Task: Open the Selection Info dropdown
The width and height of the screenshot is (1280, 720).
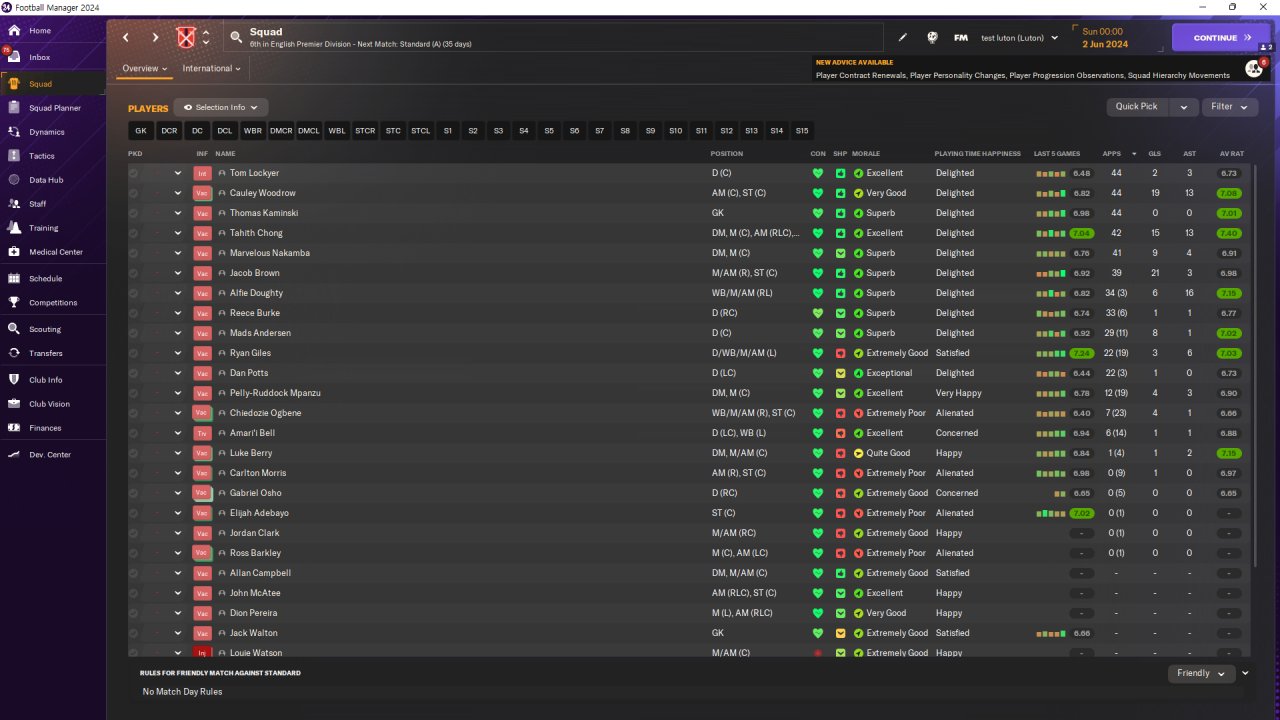Action: pyautogui.click(x=221, y=107)
